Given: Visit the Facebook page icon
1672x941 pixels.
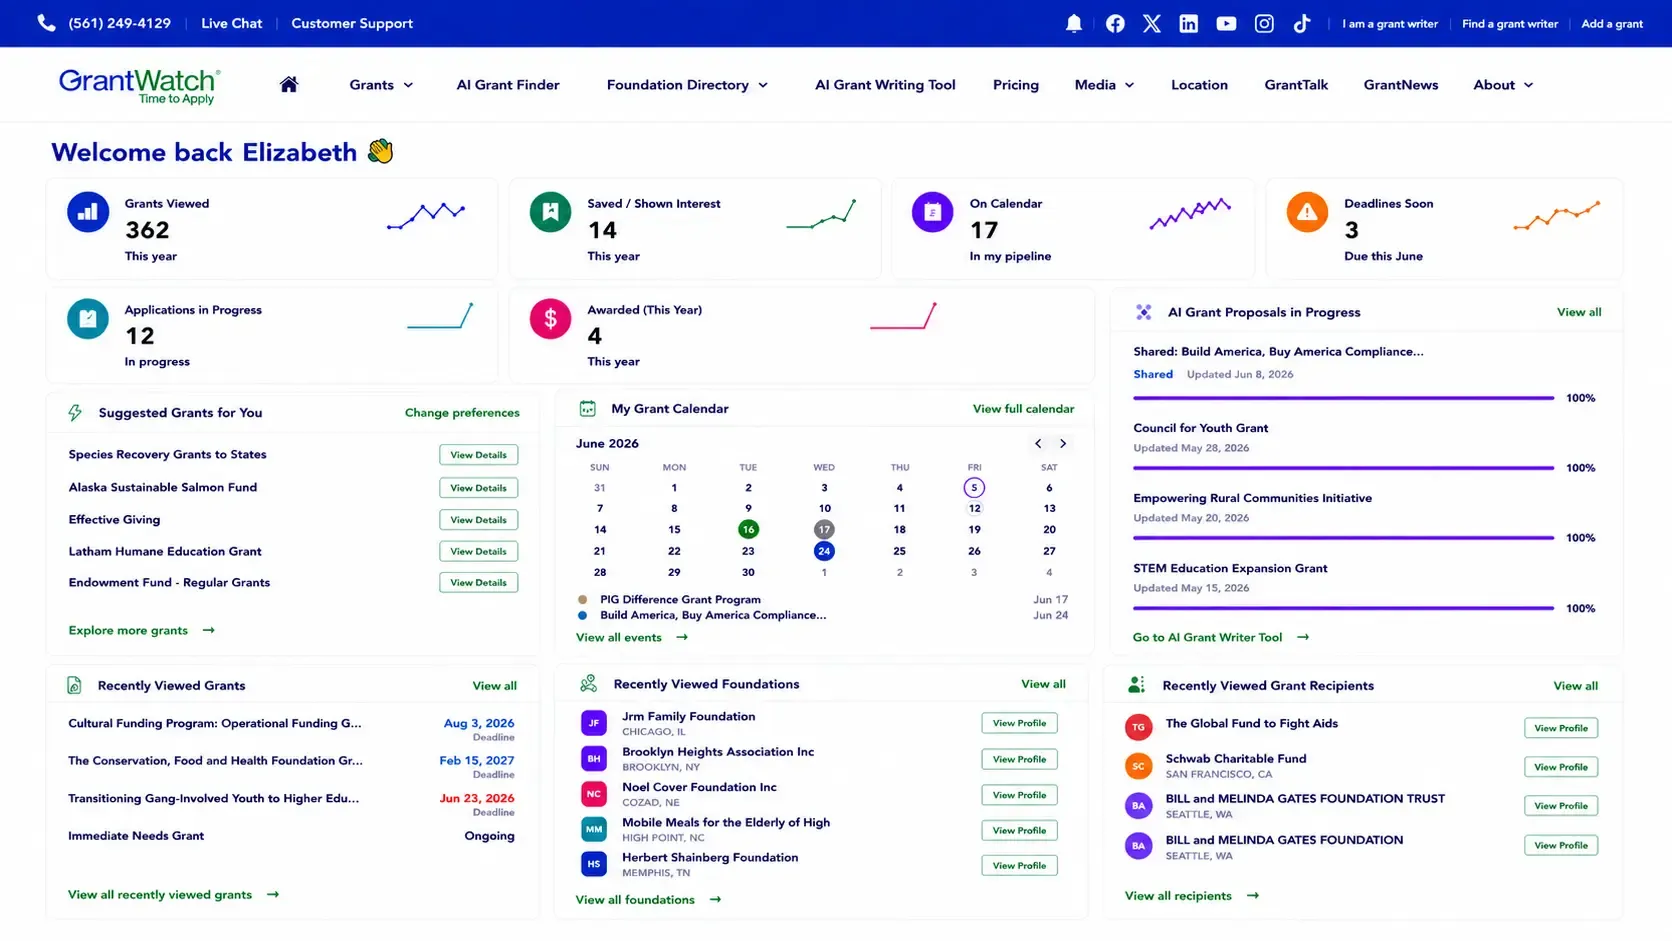Looking at the screenshot, I should (x=1115, y=23).
